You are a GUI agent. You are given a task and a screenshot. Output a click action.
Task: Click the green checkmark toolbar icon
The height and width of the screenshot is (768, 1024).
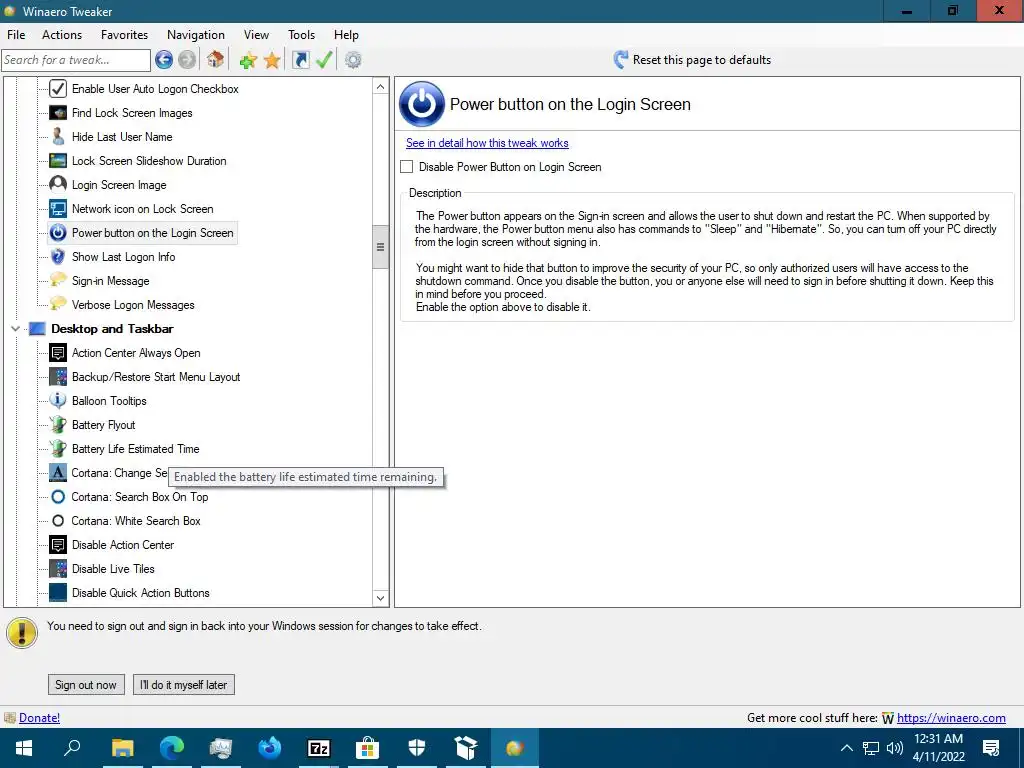(324, 60)
